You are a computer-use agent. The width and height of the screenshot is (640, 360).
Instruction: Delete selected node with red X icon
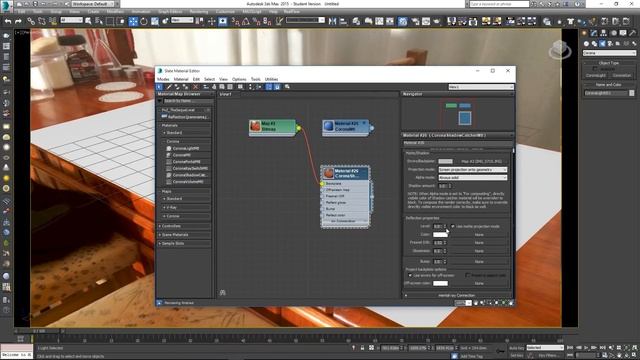tap(196, 87)
